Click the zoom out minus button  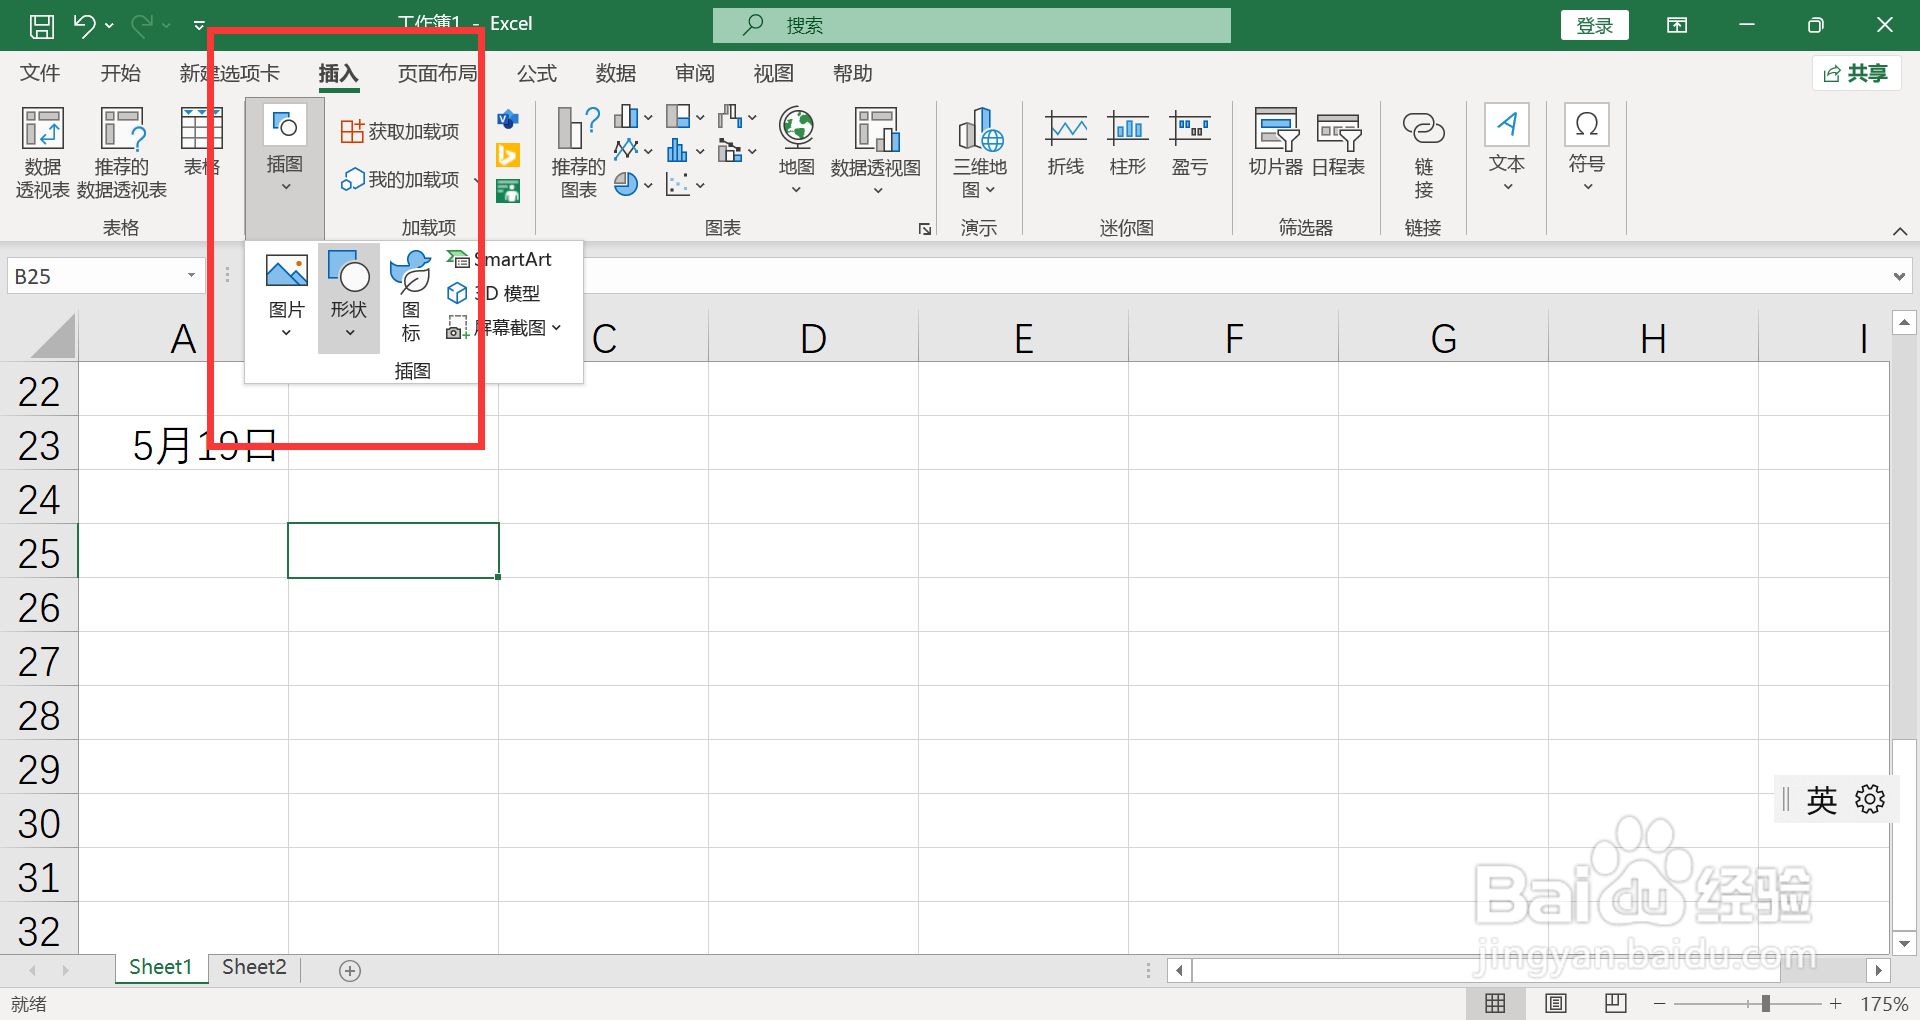[x=1660, y=1003]
